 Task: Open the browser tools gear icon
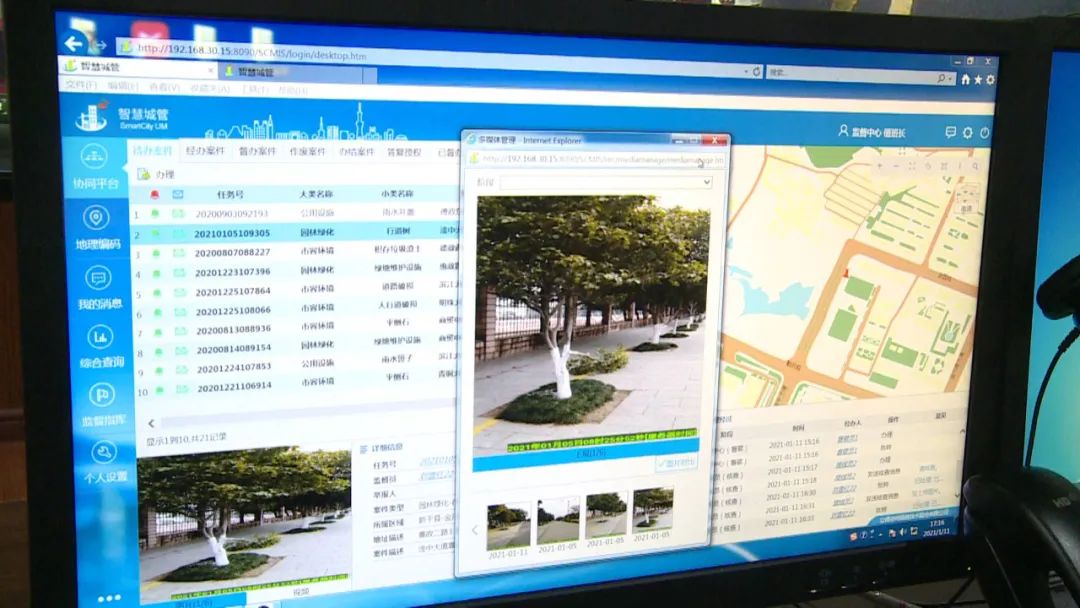pyautogui.click(x=990, y=80)
